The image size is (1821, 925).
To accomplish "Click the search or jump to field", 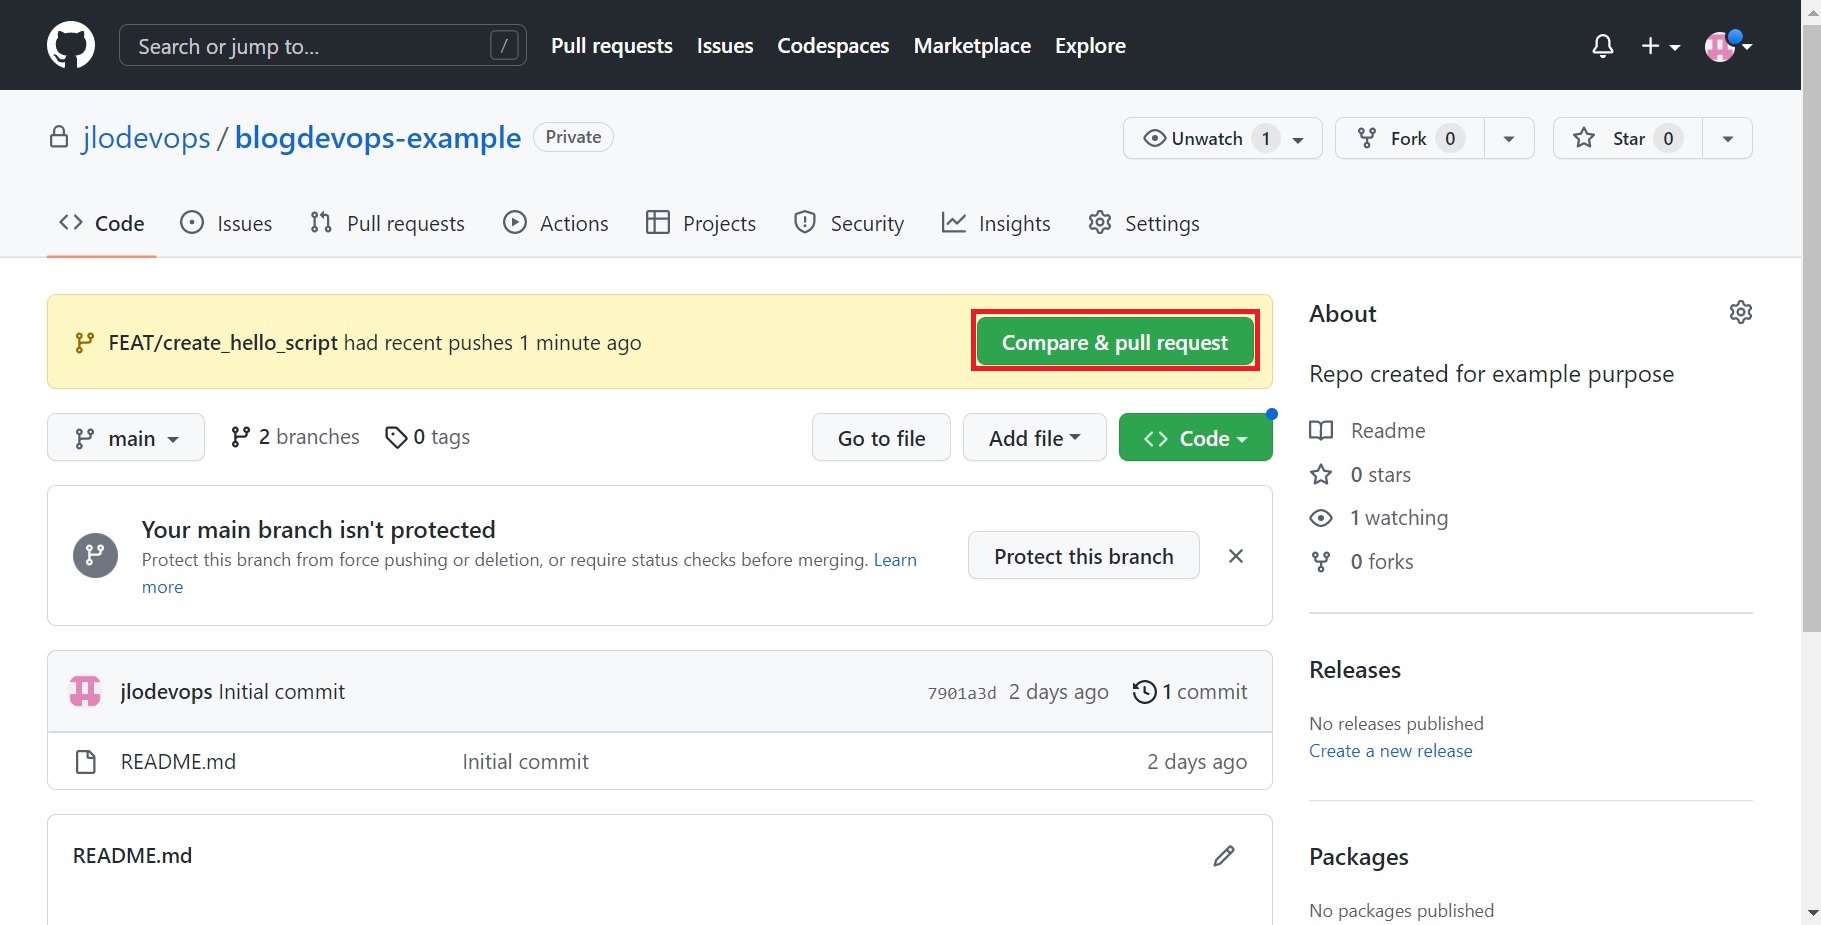I will (322, 46).
